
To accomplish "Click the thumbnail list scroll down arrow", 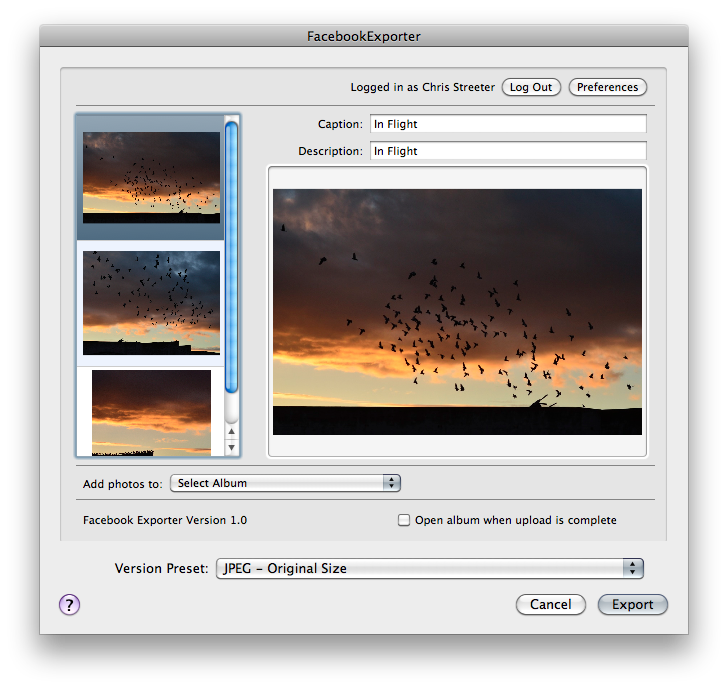I will (232, 448).
